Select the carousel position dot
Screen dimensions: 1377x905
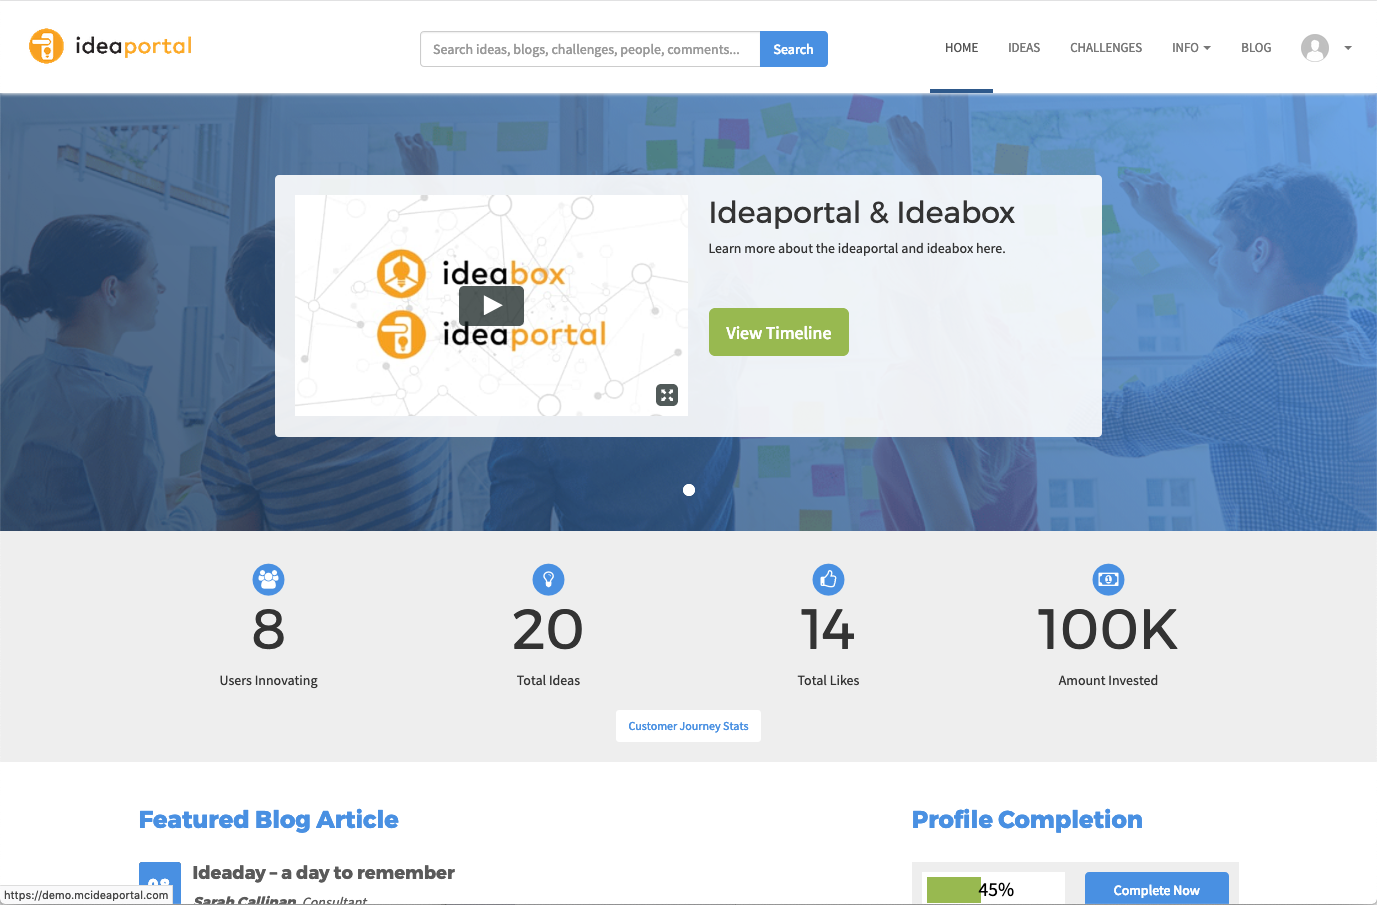pyautogui.click(x=688, y=490)
